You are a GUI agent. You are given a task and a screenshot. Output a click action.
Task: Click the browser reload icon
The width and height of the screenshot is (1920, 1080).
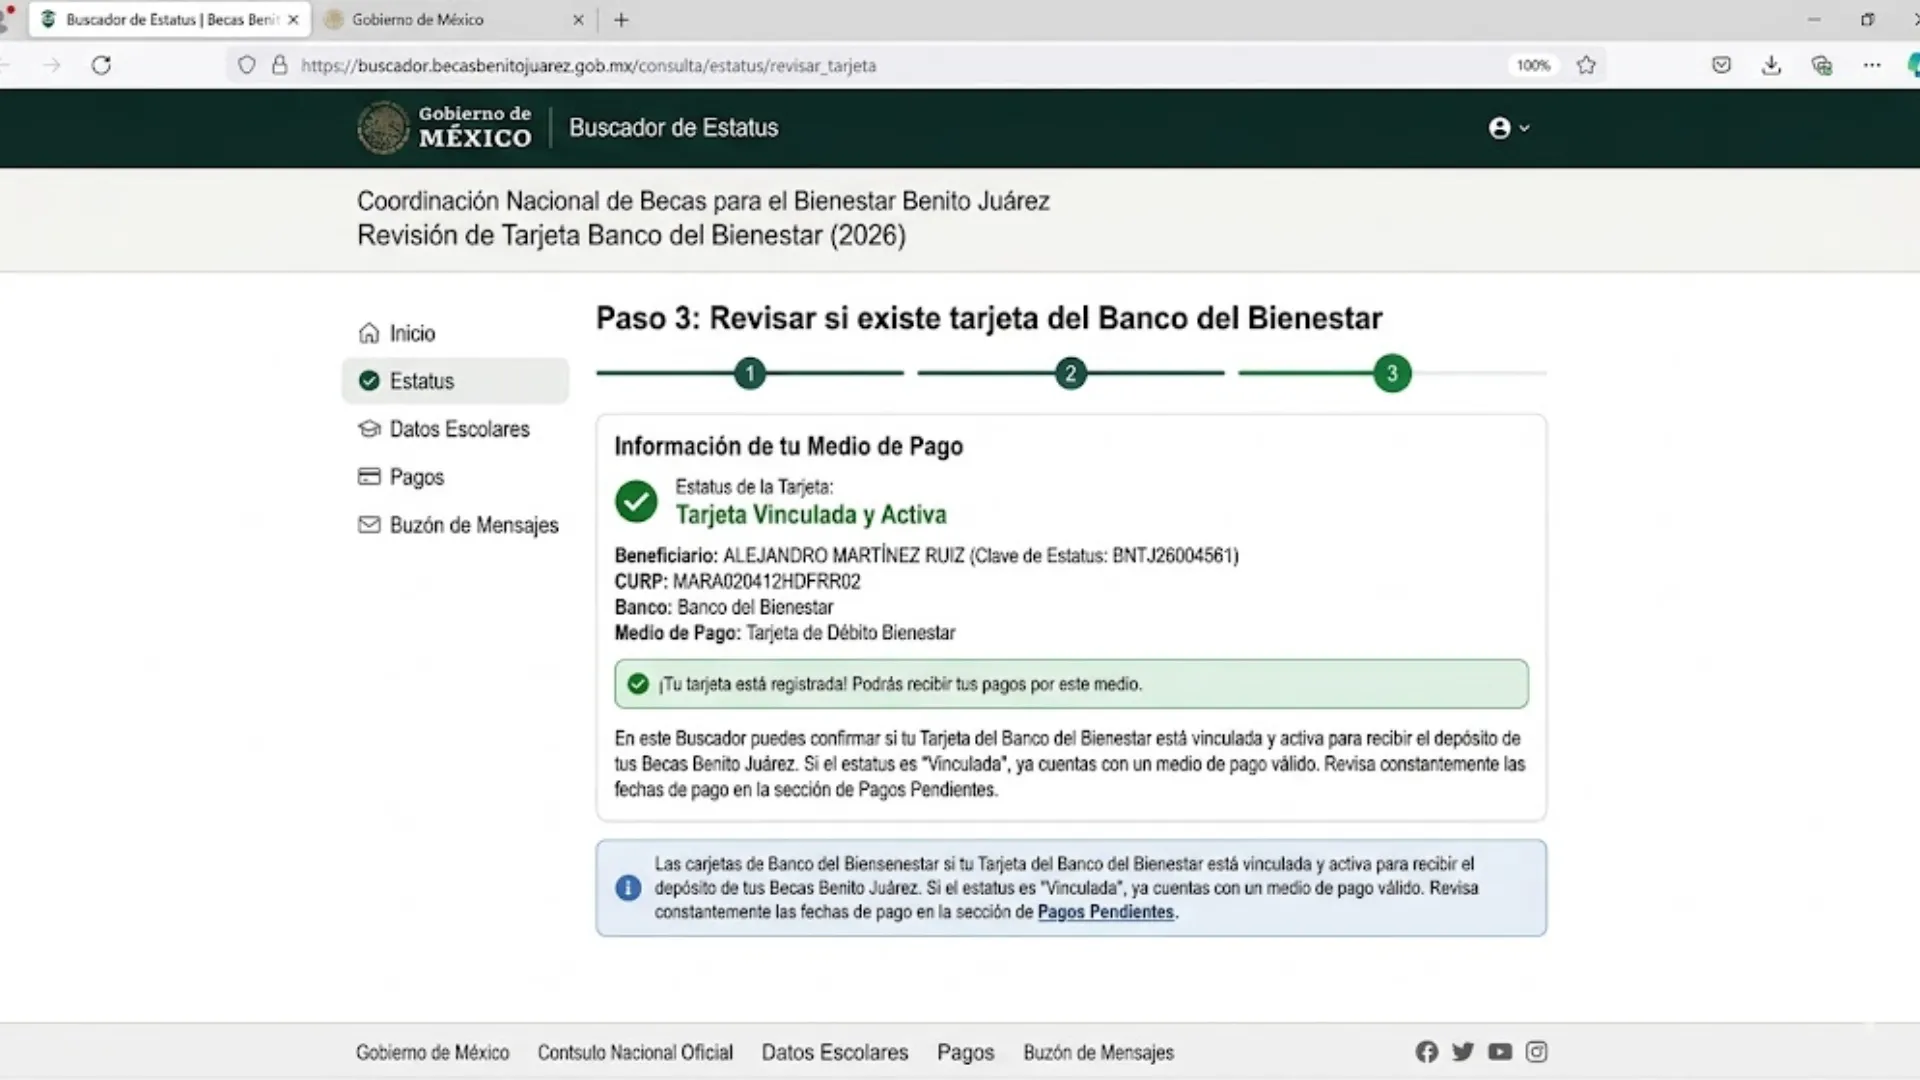click(101, 65)
